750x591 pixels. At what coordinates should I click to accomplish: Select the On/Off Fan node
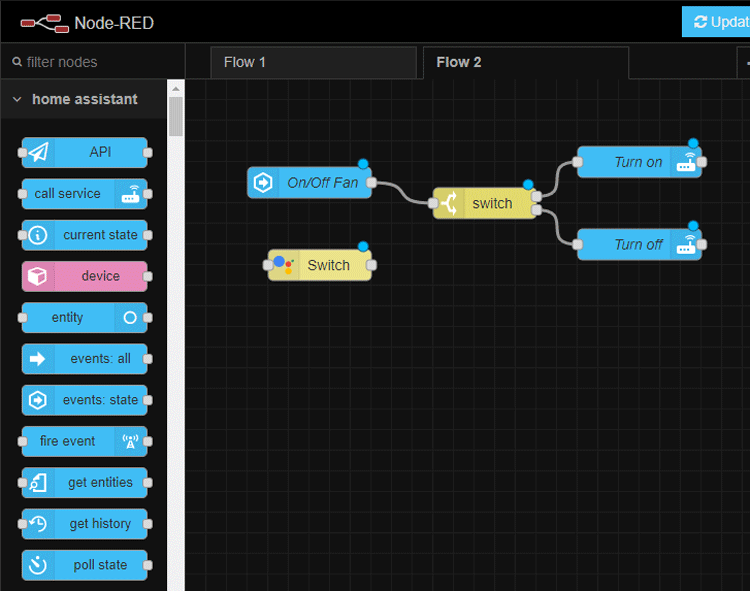click(x=320, y=183)
